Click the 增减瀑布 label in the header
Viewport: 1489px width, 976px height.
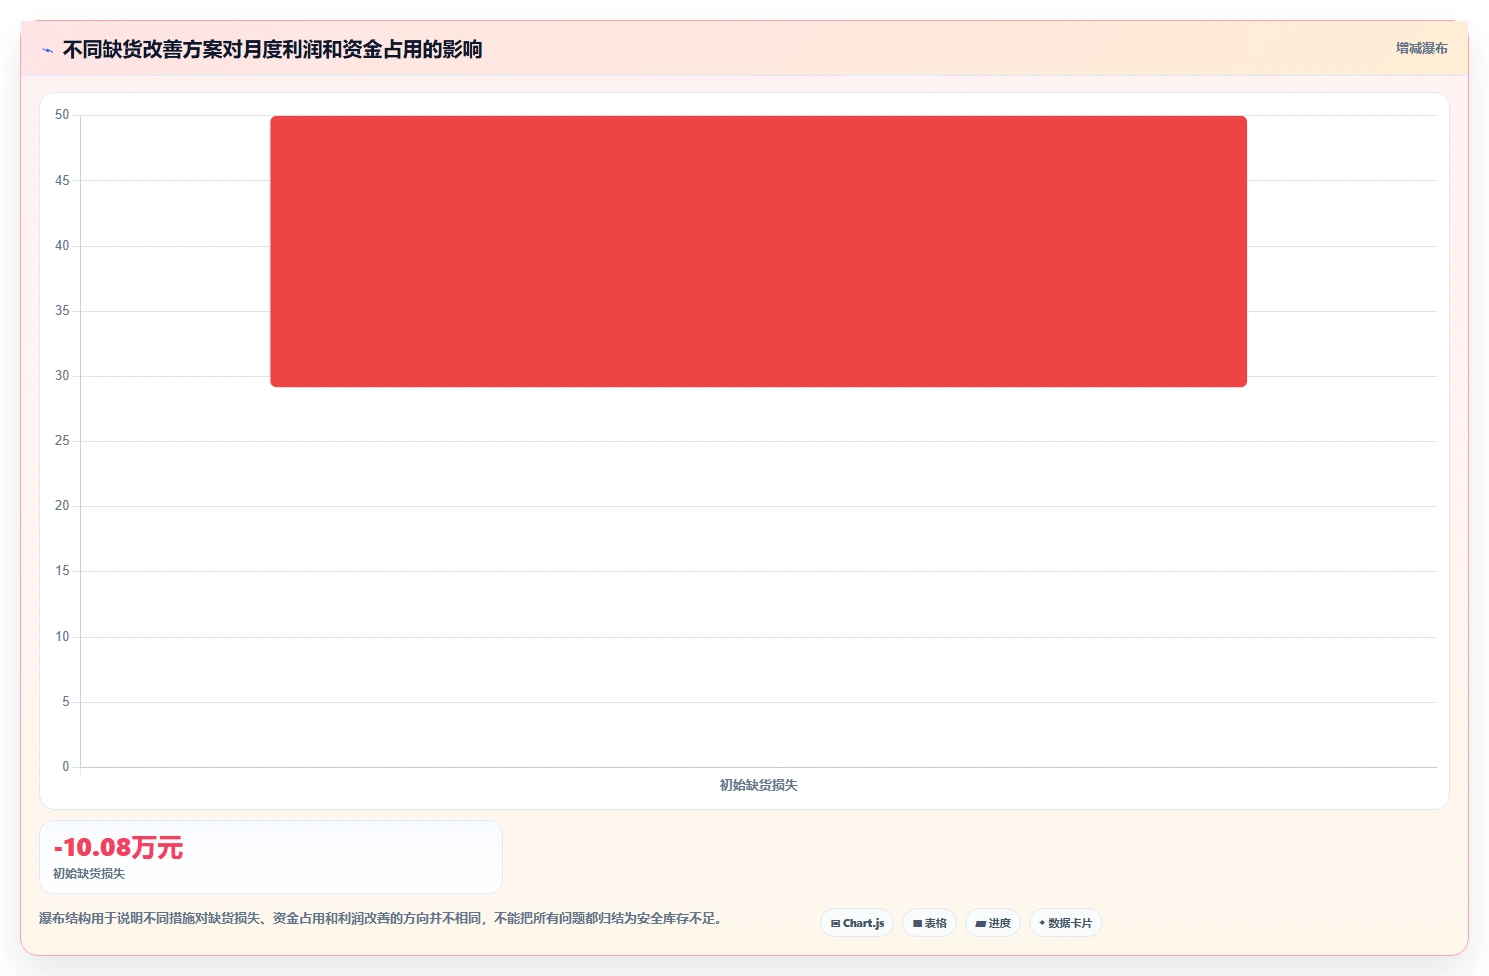pos(1421,48)
